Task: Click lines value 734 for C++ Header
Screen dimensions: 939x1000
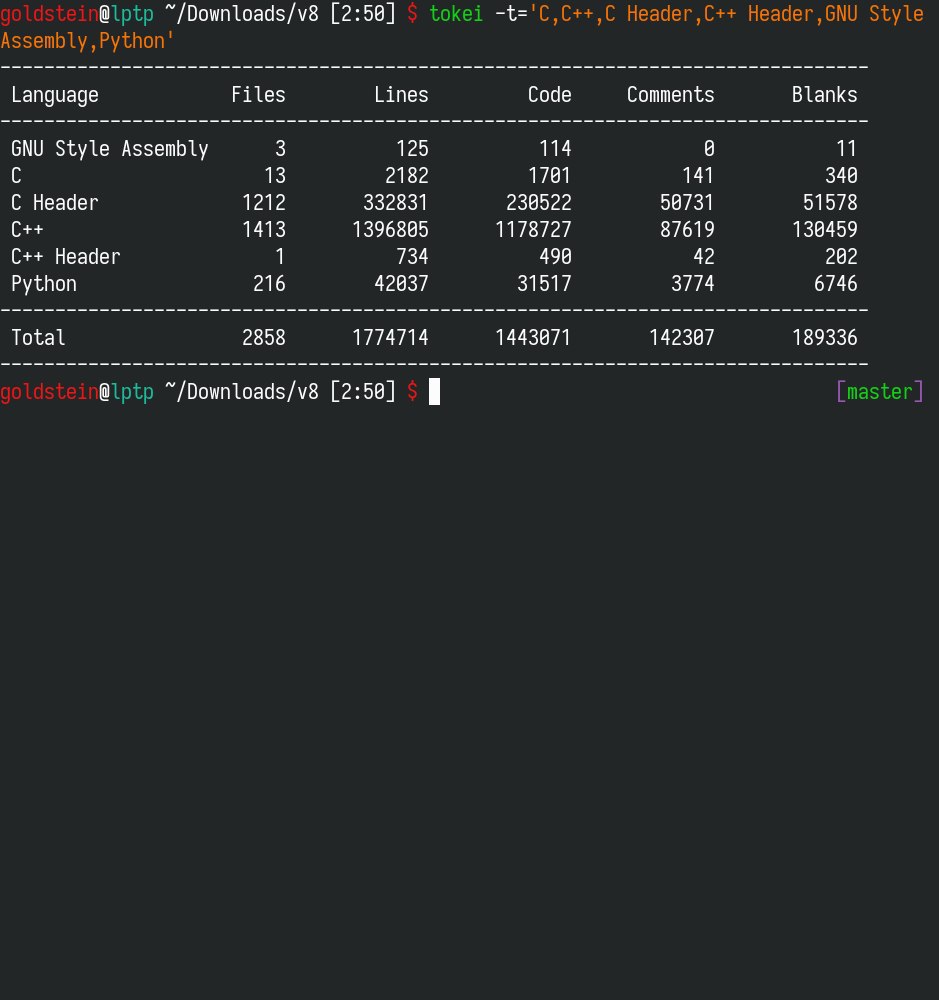Action: point(412,257)
